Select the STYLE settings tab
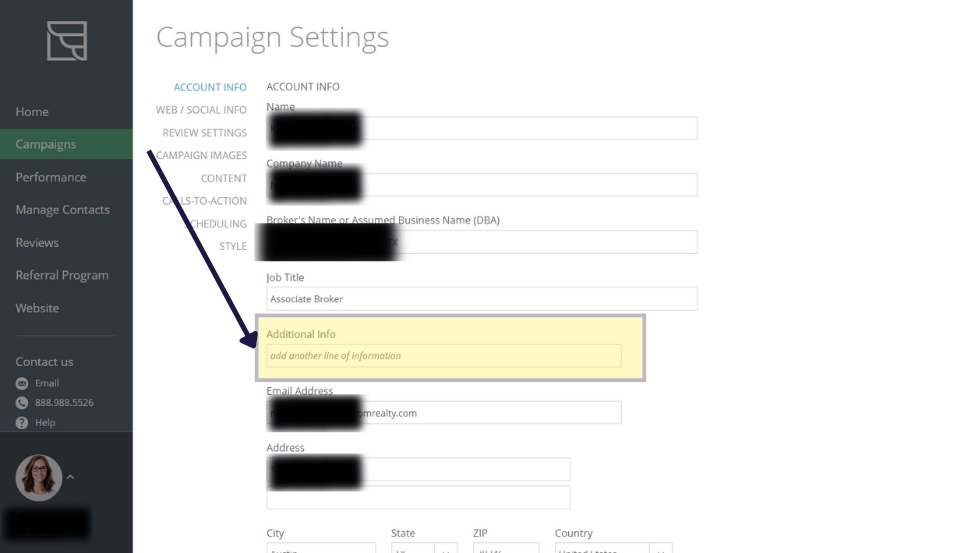Screen dimensions: 967x553 pyautogui.click(x=233, y=246)
